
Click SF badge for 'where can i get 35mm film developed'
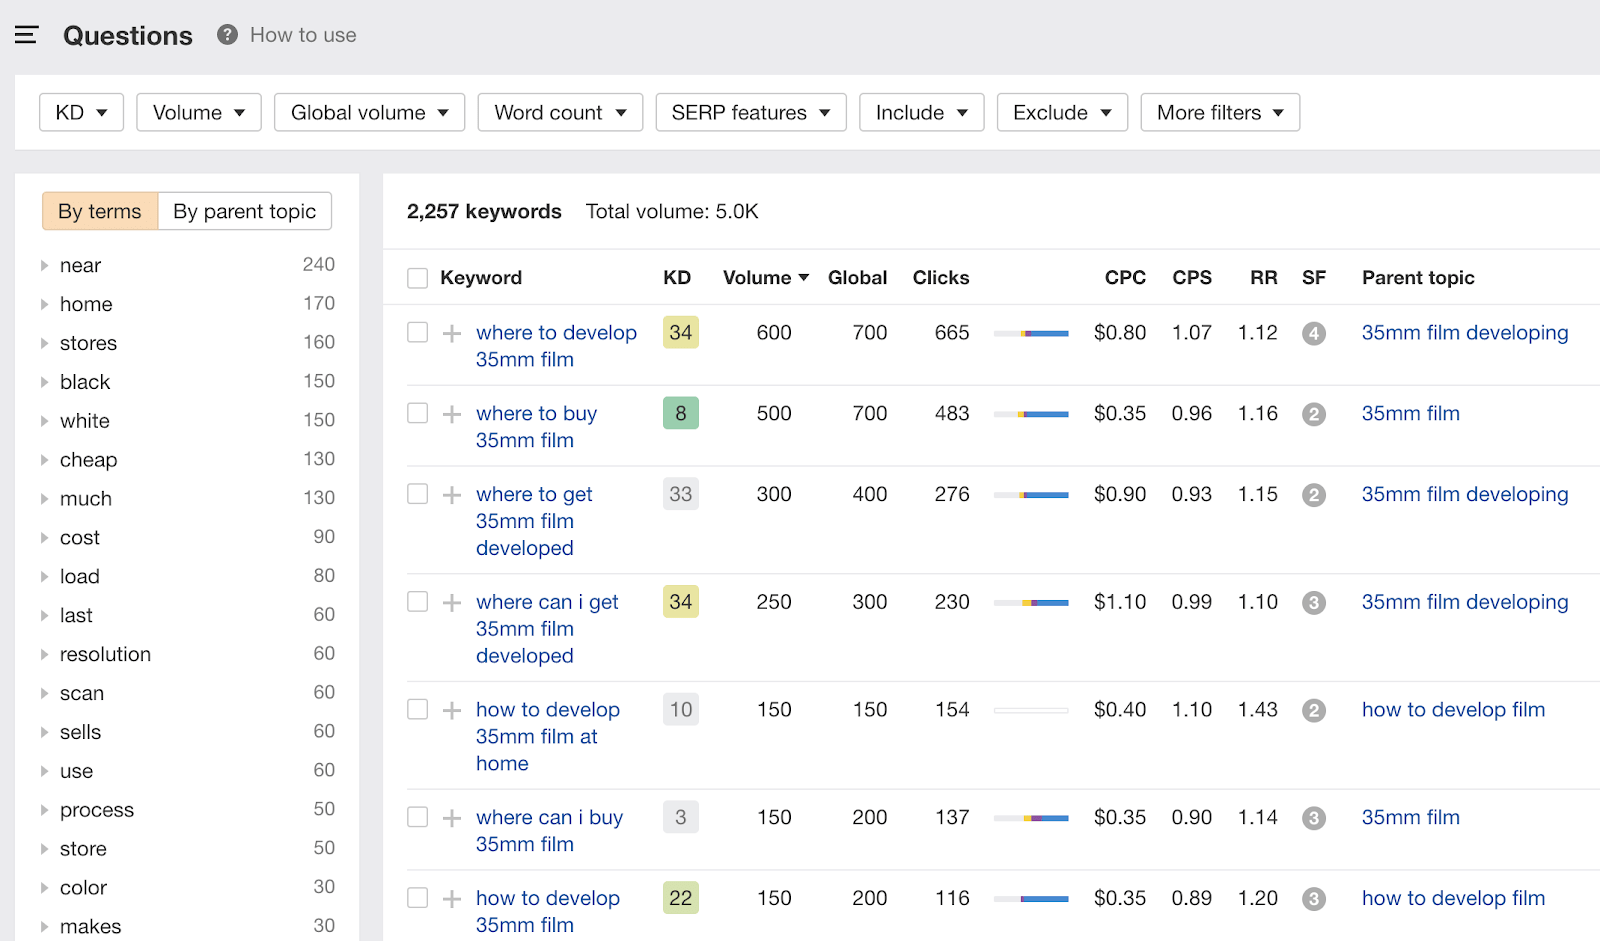[1314, 603]
